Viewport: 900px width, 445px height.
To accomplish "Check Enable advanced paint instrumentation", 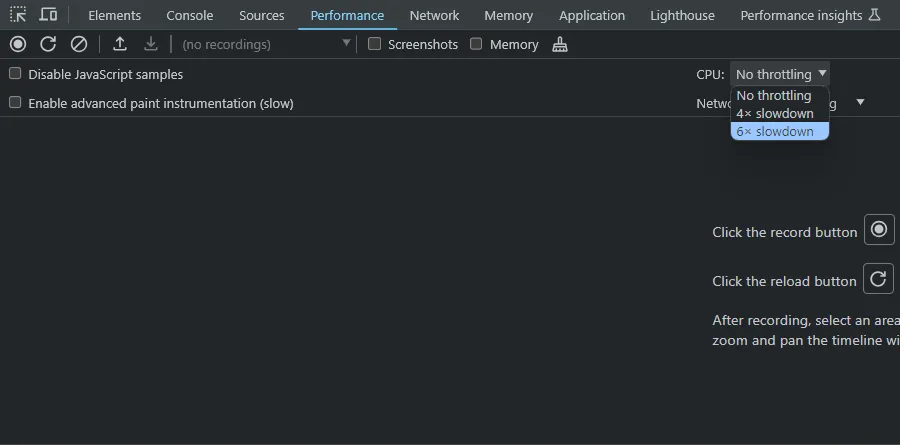I will click(15, 102).
